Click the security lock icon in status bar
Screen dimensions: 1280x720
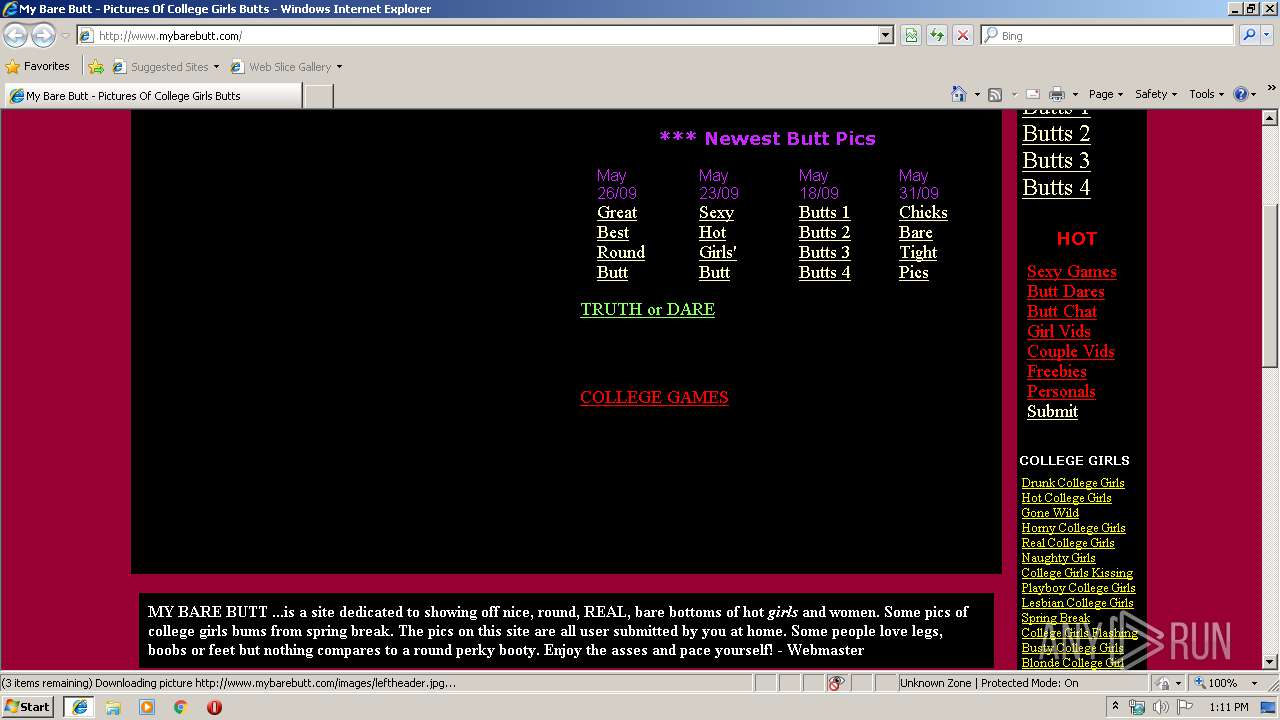[1165, 683]
